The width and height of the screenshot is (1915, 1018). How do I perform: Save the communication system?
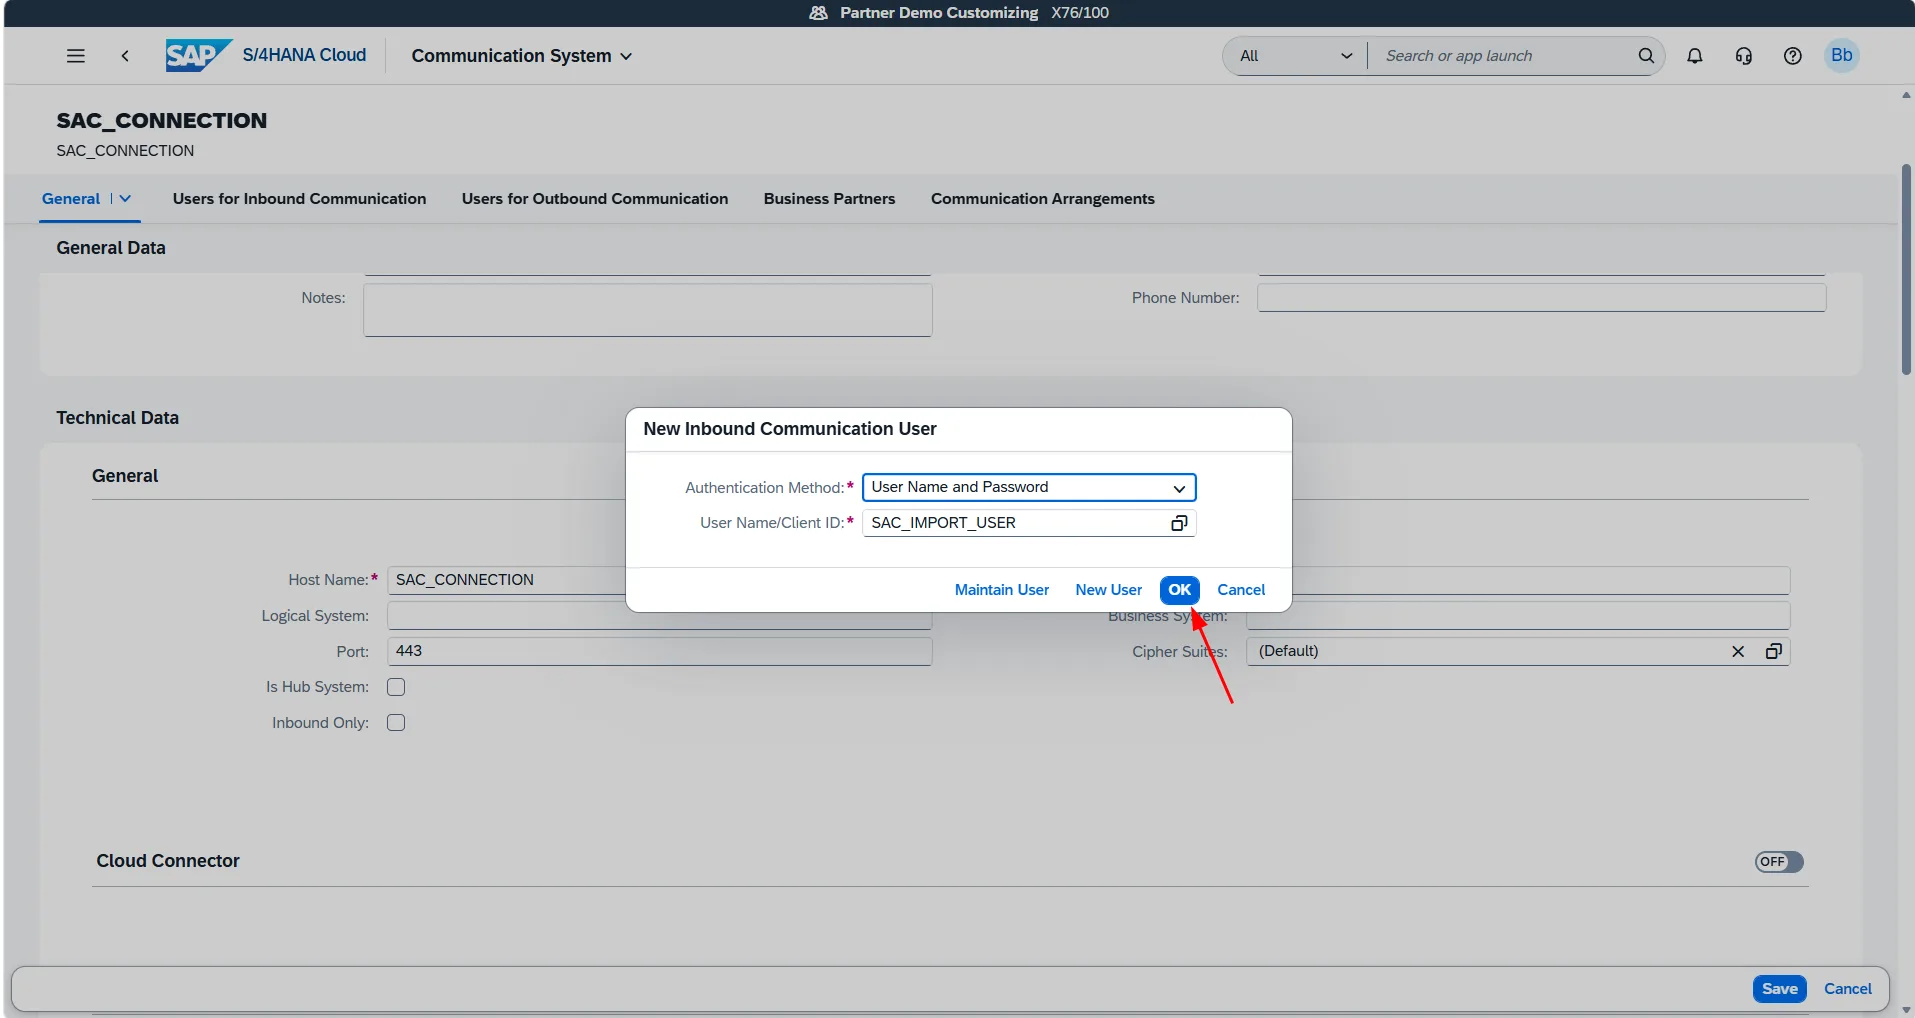[x=1780, y=989]
